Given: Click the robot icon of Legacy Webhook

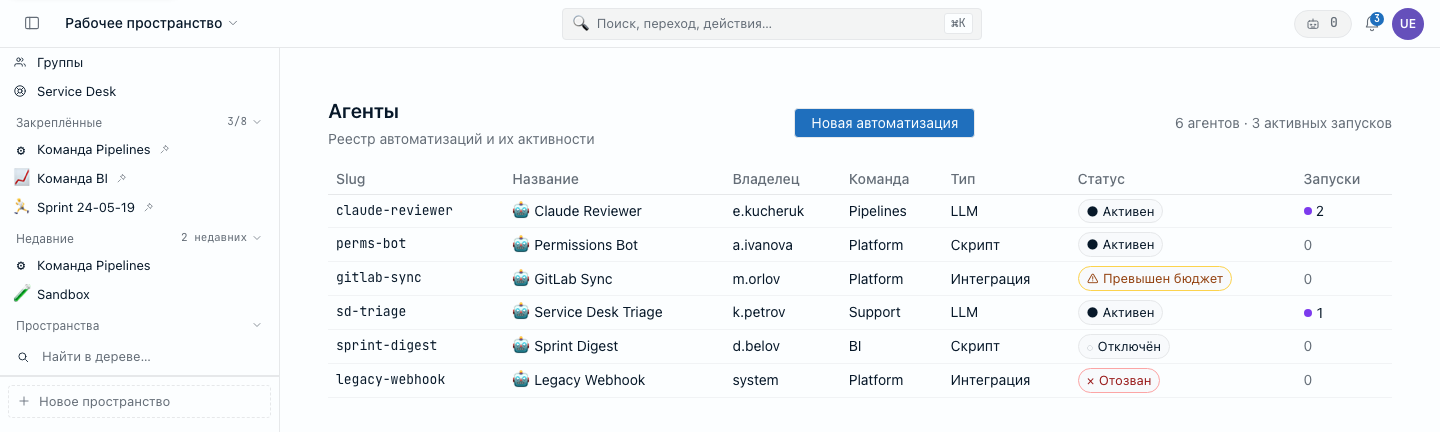Looking at the screenshot, I should [x=521, y=380].
